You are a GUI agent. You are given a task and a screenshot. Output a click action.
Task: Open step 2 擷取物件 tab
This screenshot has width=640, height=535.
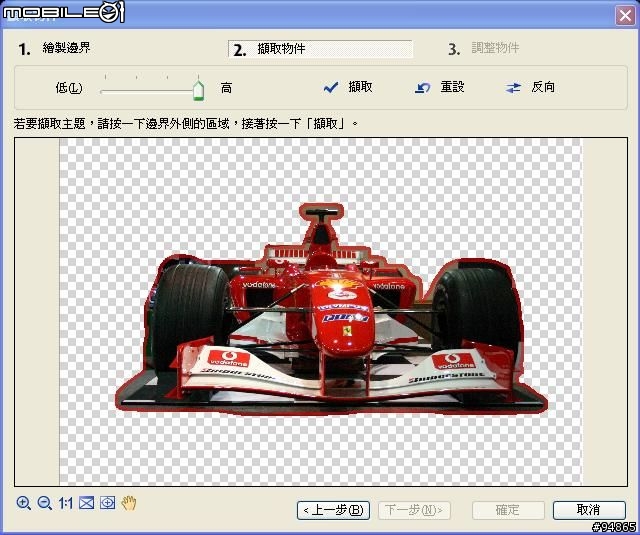320,49
